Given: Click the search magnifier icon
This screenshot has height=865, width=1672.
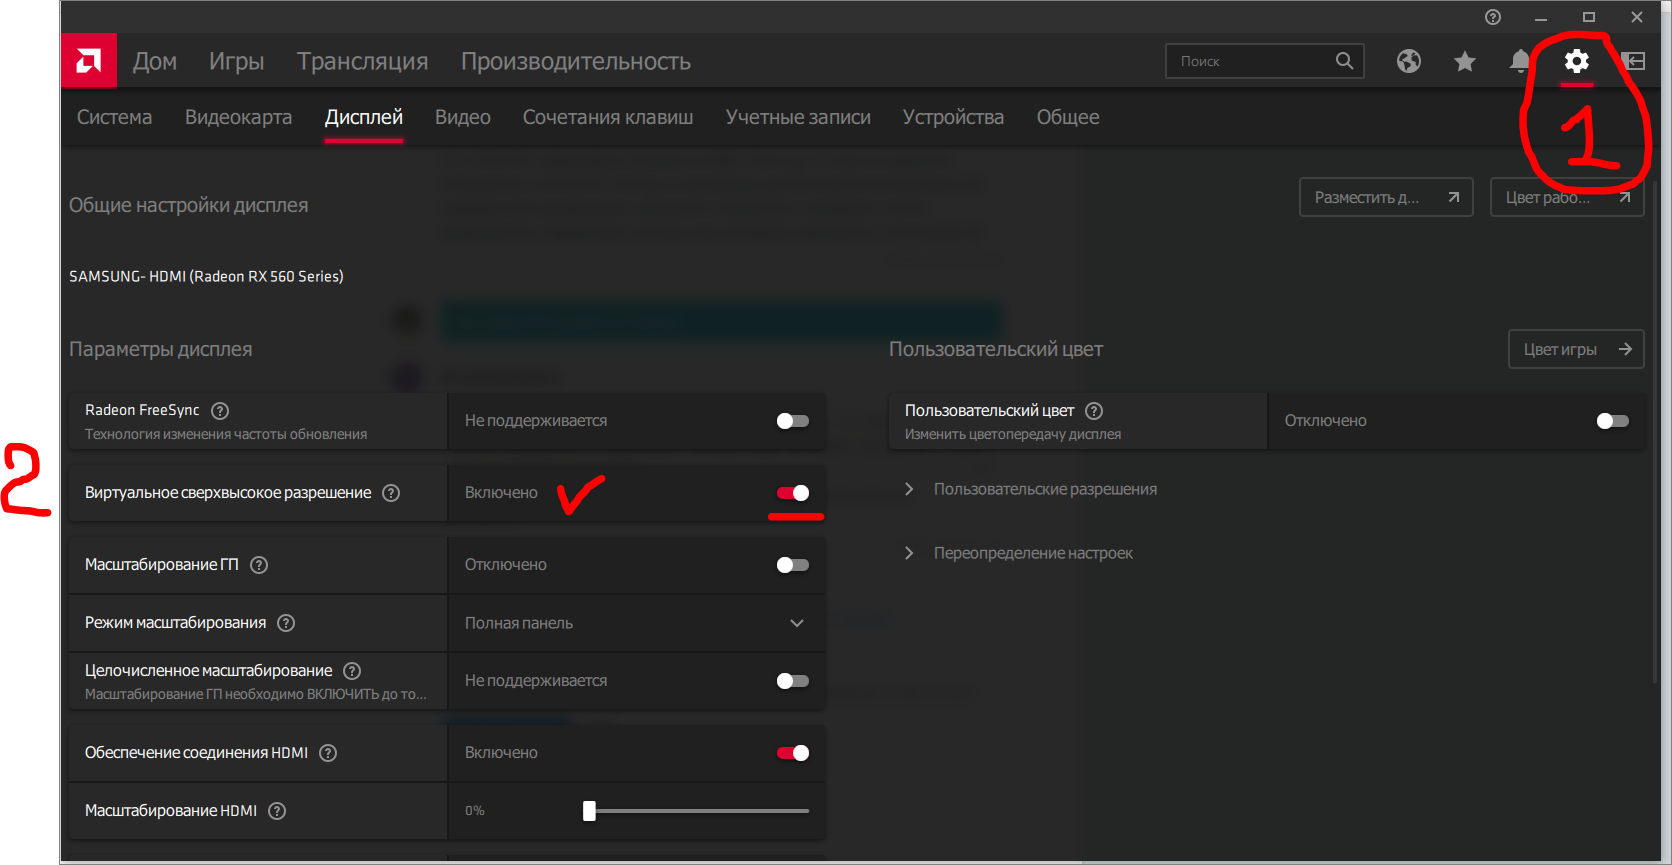Looking at the screenshot, I should 1344,61.
